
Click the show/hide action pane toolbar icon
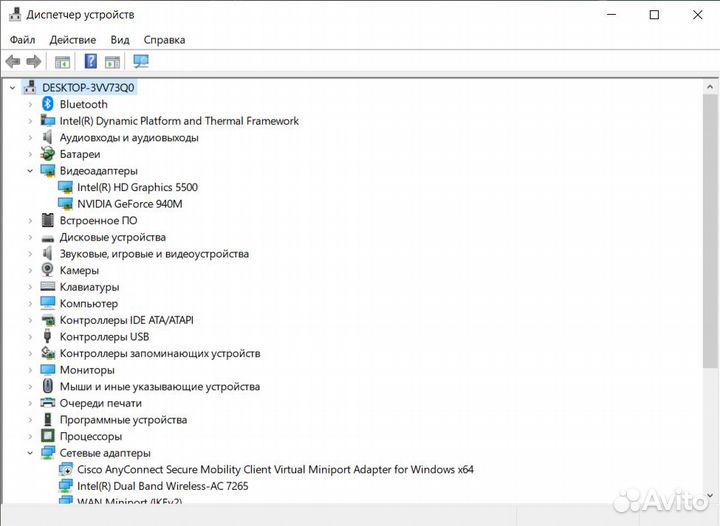(112, 62)
